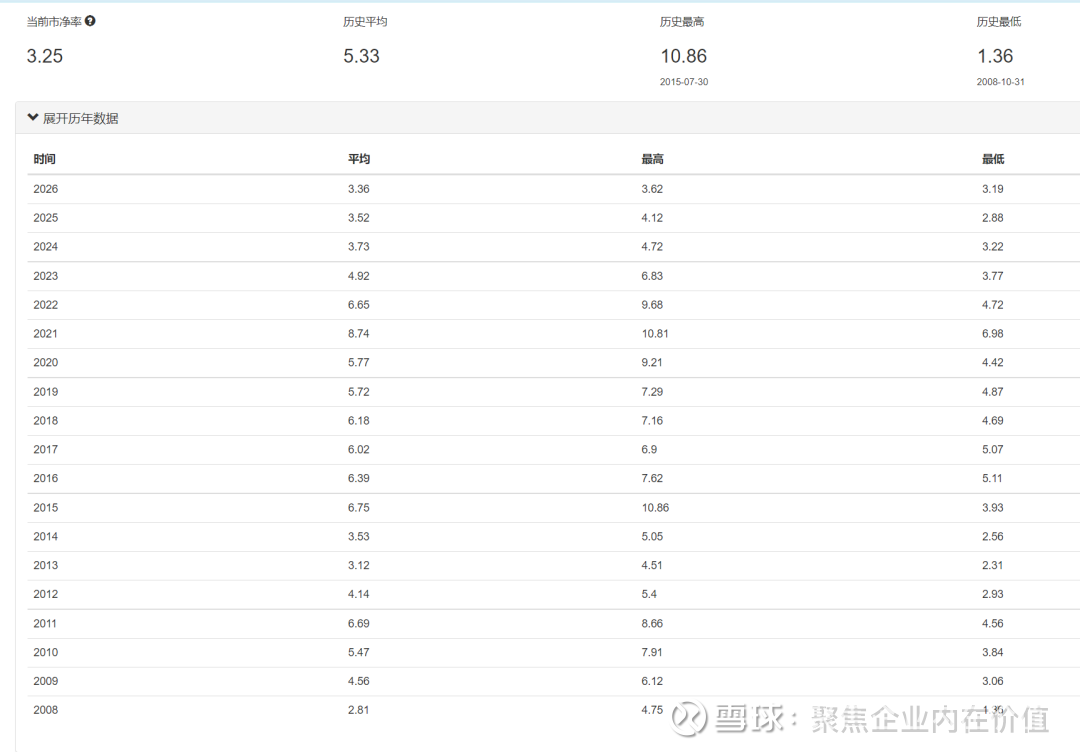Click the 历史最高 date 2015-07-30
1080x752 pixels.
[684, 82]
